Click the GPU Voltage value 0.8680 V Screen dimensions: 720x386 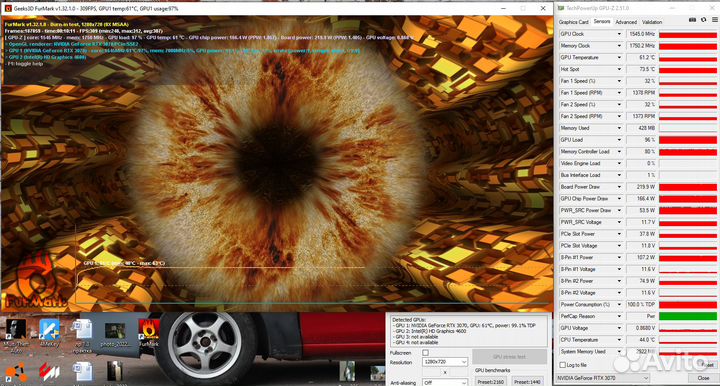642,328
